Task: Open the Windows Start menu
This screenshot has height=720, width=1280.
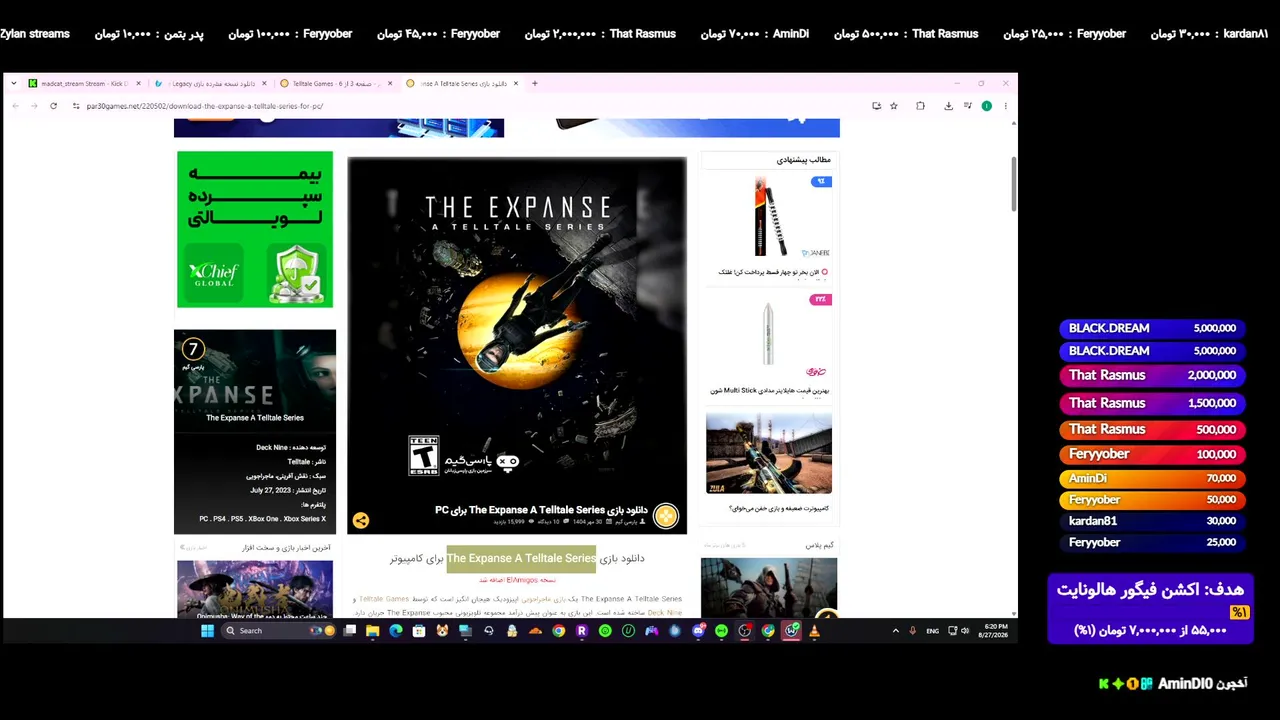Action: [207, 631]
